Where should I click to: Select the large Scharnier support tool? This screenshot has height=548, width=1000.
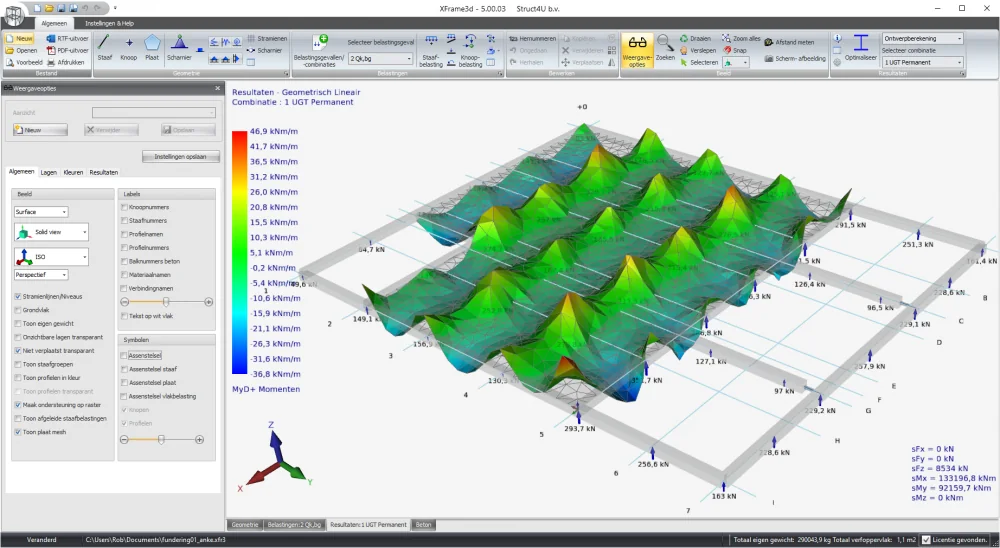pos(179,48)
